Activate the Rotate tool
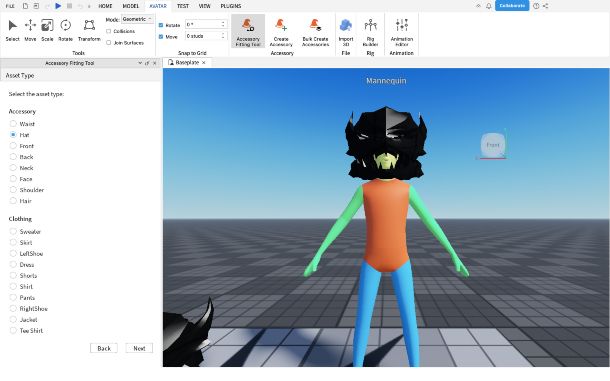Image resolution: width=610 pixels, height=381 pixels. tap(65, 30)
